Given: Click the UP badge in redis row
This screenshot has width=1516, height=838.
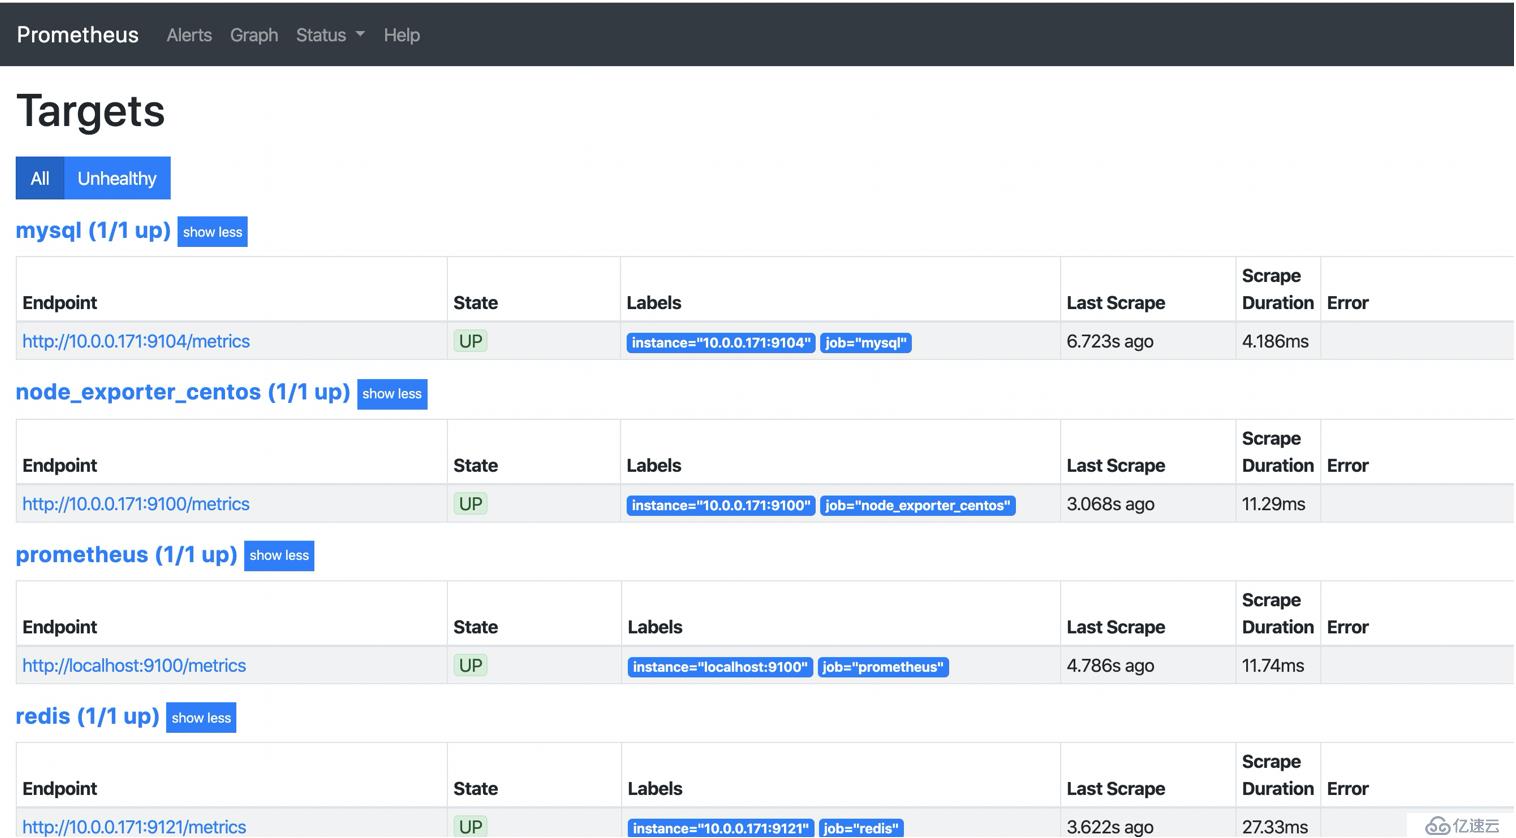Looking at the screenshot, I should click(470, 827).
